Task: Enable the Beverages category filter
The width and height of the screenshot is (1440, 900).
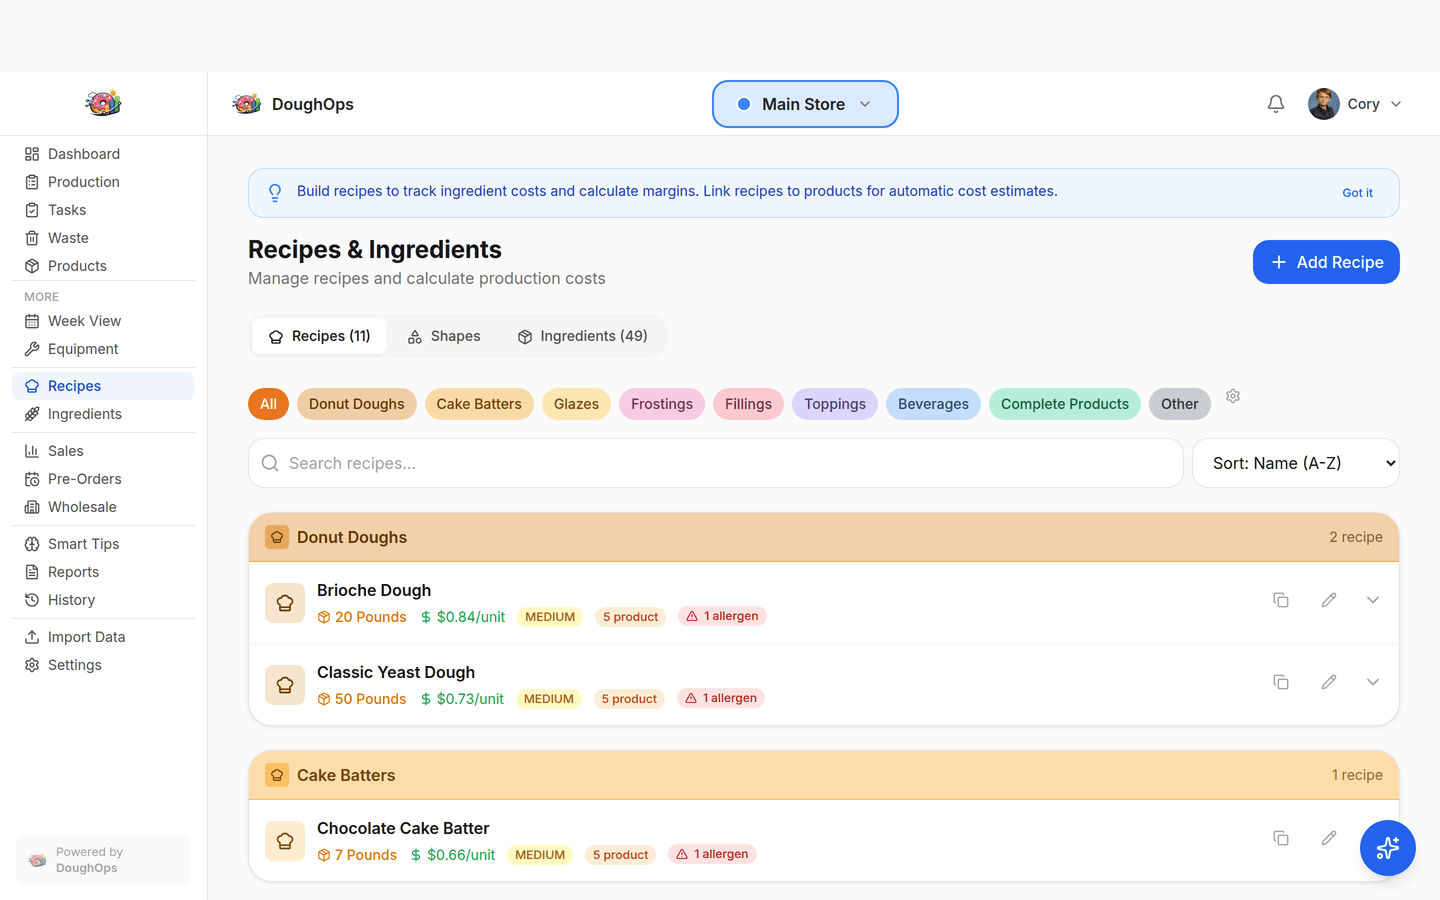Action: click(933, 403)
